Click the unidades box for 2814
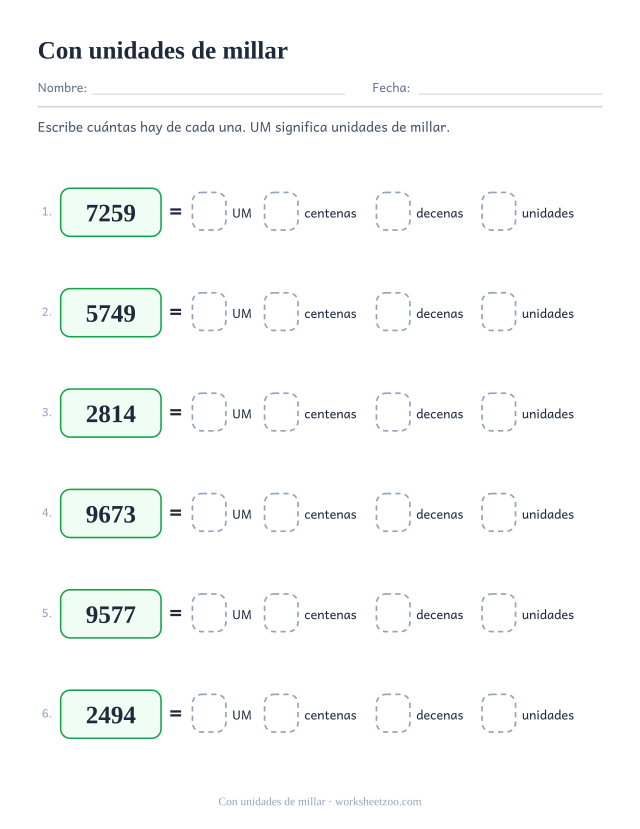Image resolution: width=640 pixels, height=829 pixels. click(x=498, y=412)
